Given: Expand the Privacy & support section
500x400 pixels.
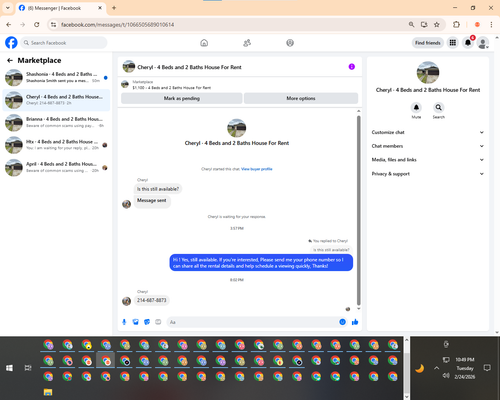Looking at the screenshot, I should click(428, 174).
